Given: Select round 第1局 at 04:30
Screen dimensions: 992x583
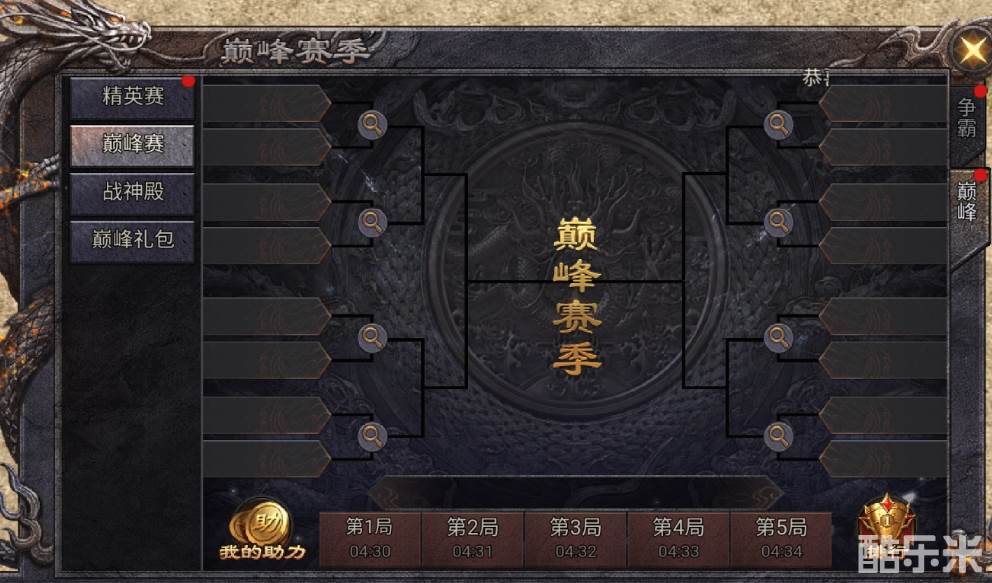Looking at the screenshot, I should 370,539.
